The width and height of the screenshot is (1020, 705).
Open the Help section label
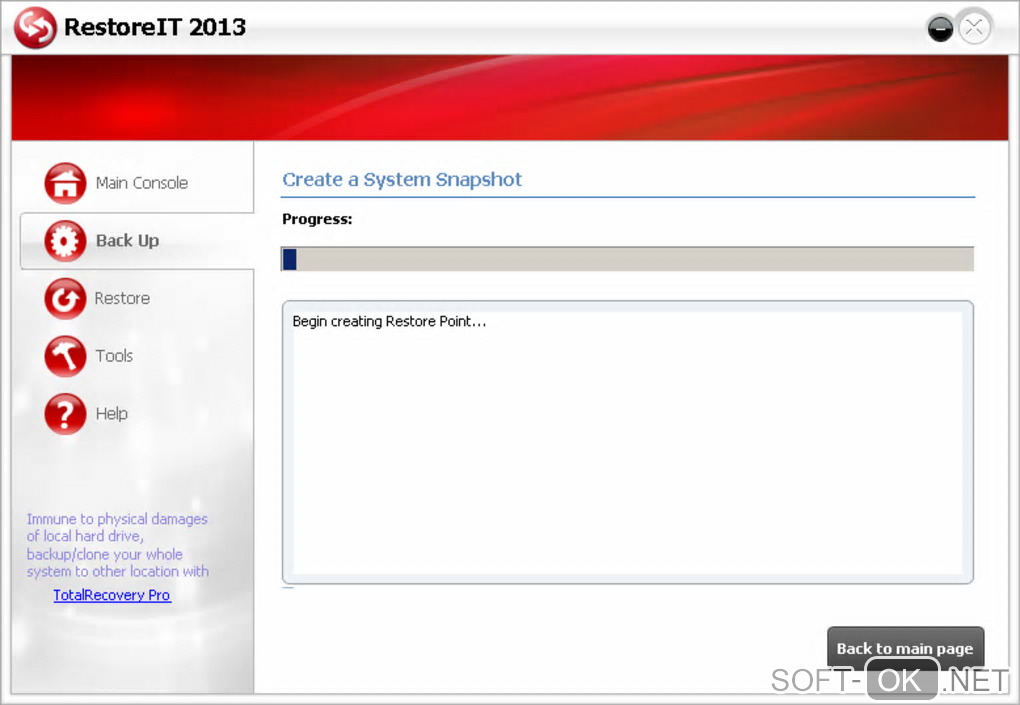point(111,414)
